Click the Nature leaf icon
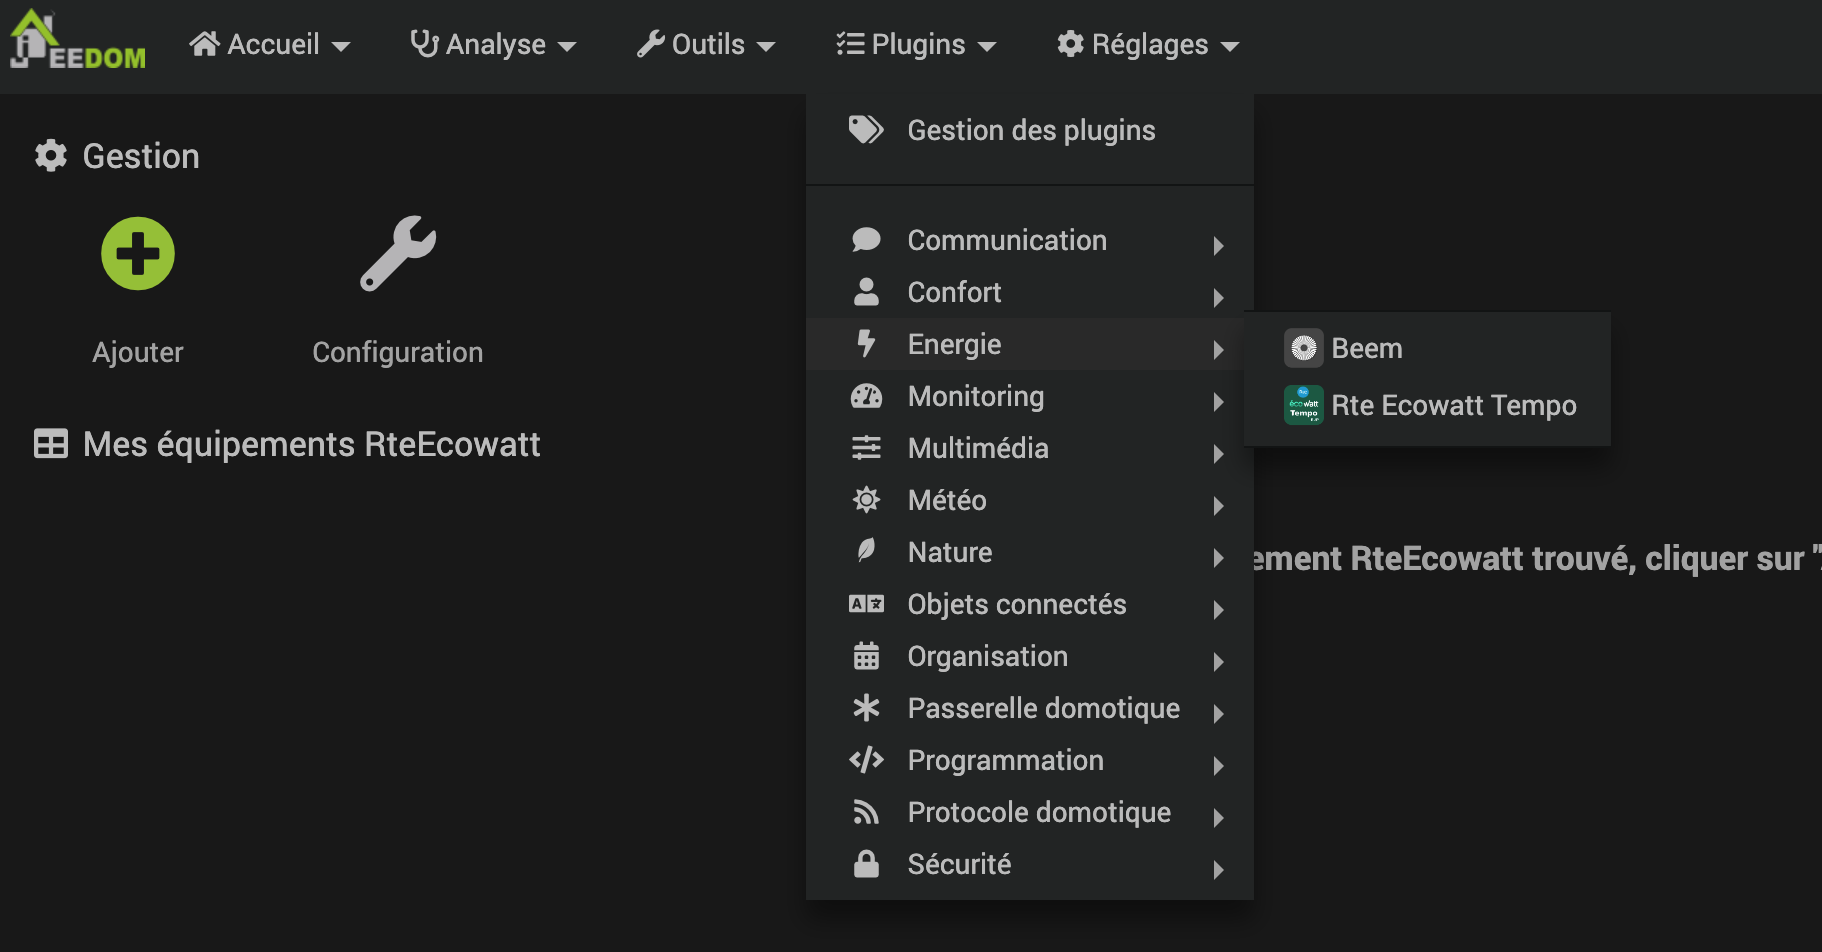This screenshot has height=952, width=1822. pos(866,550)
